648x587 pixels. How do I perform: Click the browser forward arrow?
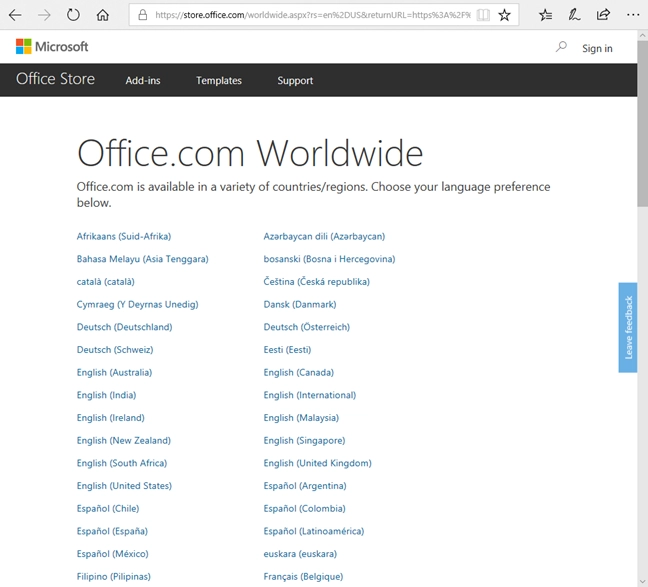pyautogui.click(x=44, y=15)
